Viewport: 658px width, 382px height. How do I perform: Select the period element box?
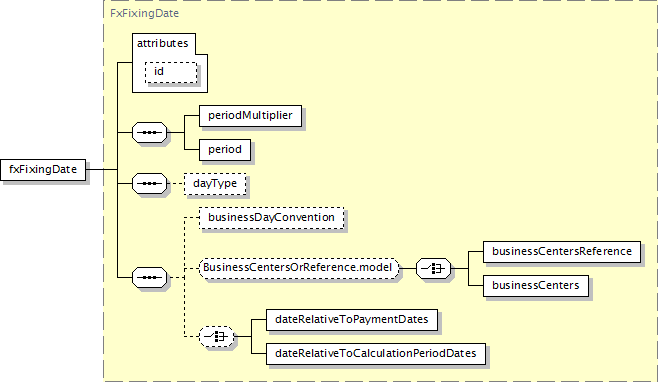point(225,150)
